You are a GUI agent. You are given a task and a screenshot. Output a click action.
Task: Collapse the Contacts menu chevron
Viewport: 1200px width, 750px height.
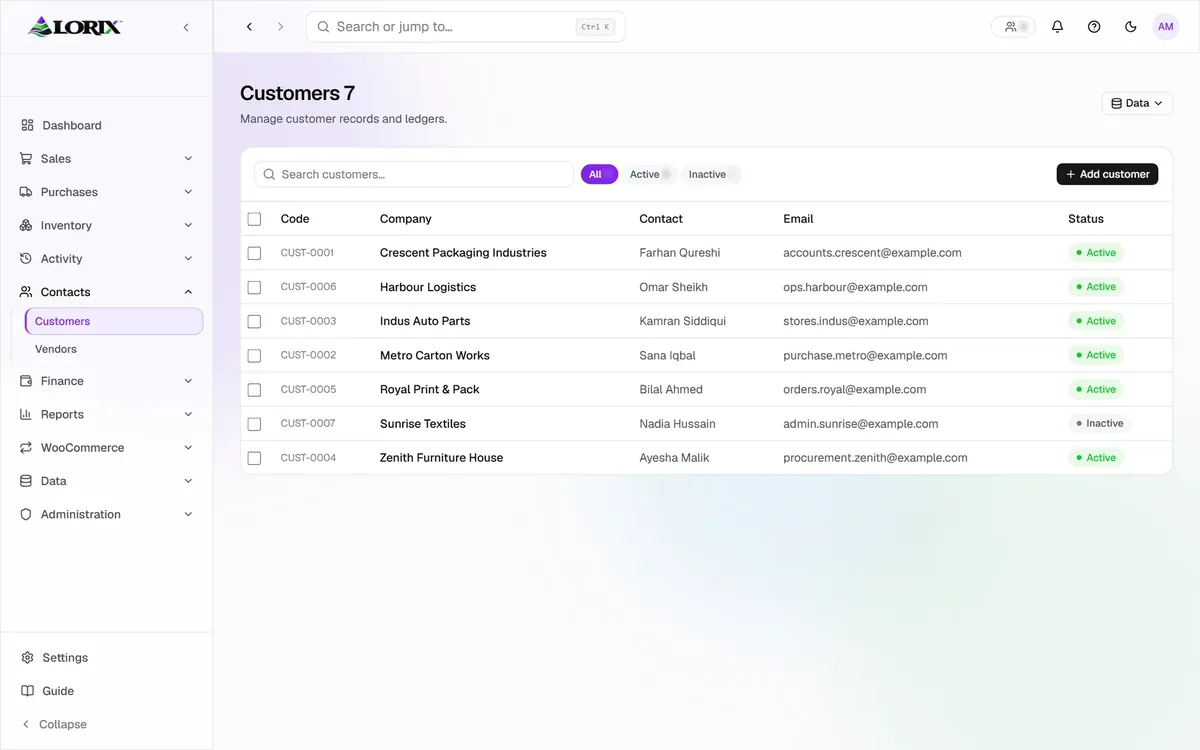188,292
